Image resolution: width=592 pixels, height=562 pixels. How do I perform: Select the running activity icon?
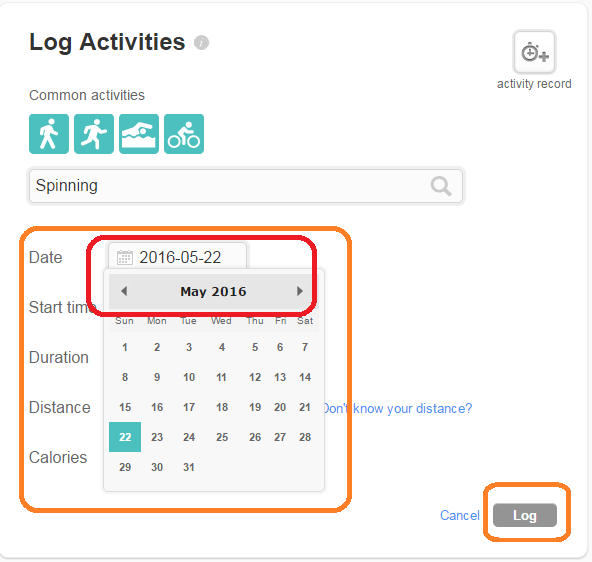tap(94, 134)
